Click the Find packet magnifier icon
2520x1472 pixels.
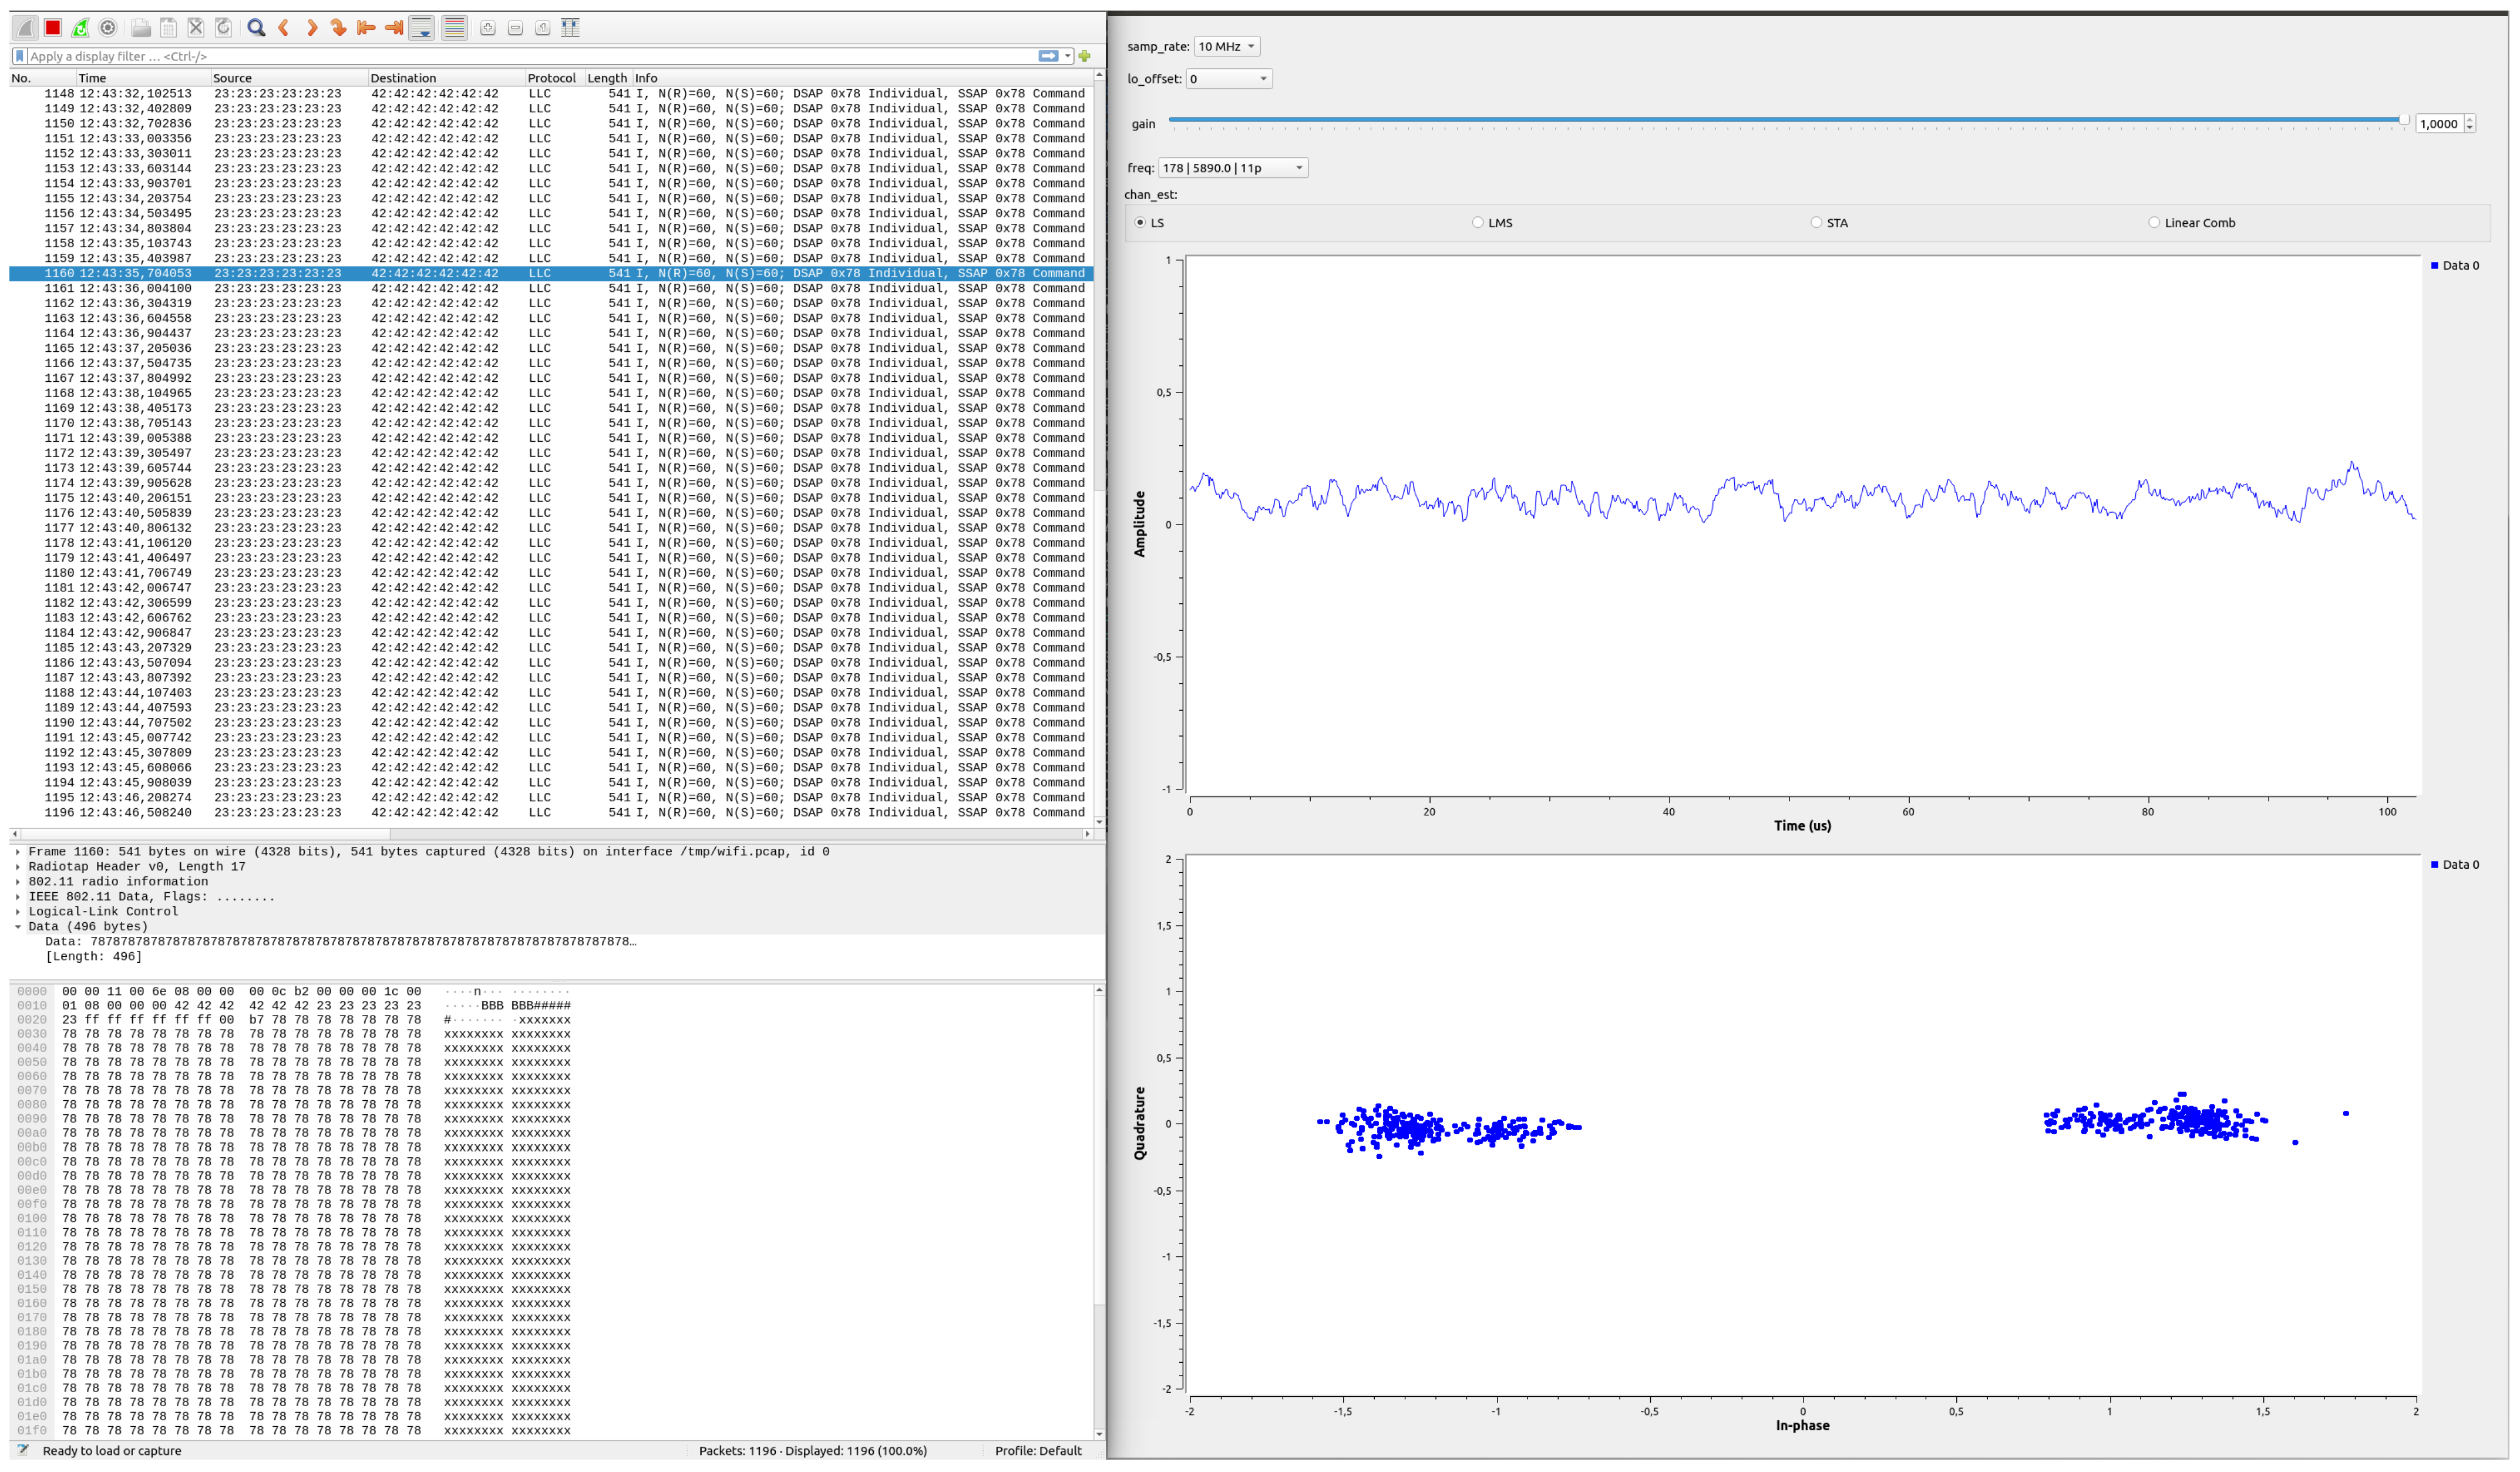pyautogui.click(x=256, y=28)
